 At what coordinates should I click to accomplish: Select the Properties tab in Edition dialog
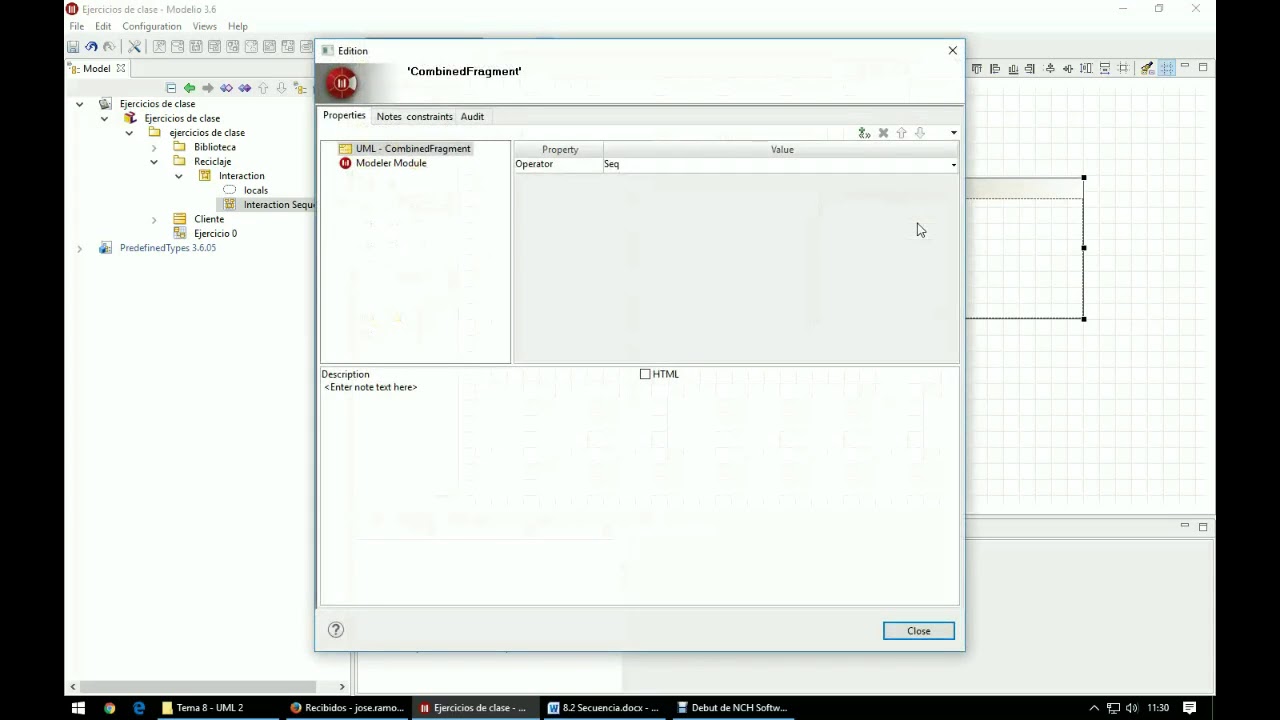click(x=344, y=116)
